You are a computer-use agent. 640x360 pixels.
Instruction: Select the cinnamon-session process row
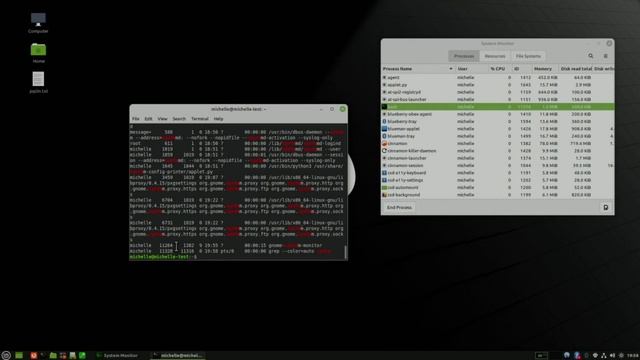[497, 166]
